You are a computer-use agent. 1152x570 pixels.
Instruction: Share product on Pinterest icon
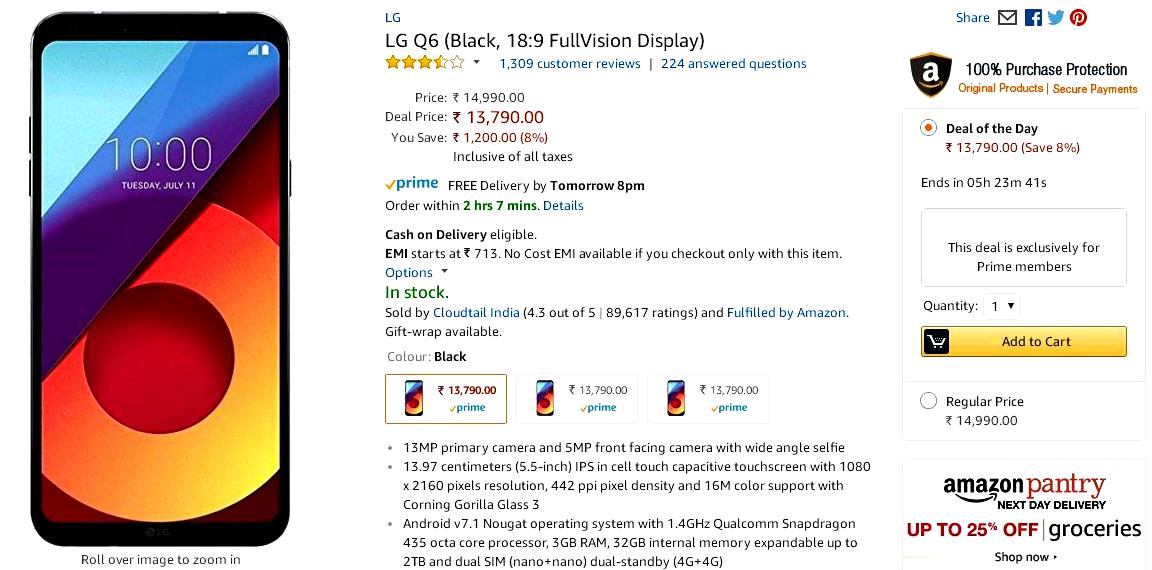click(1079, 18)
